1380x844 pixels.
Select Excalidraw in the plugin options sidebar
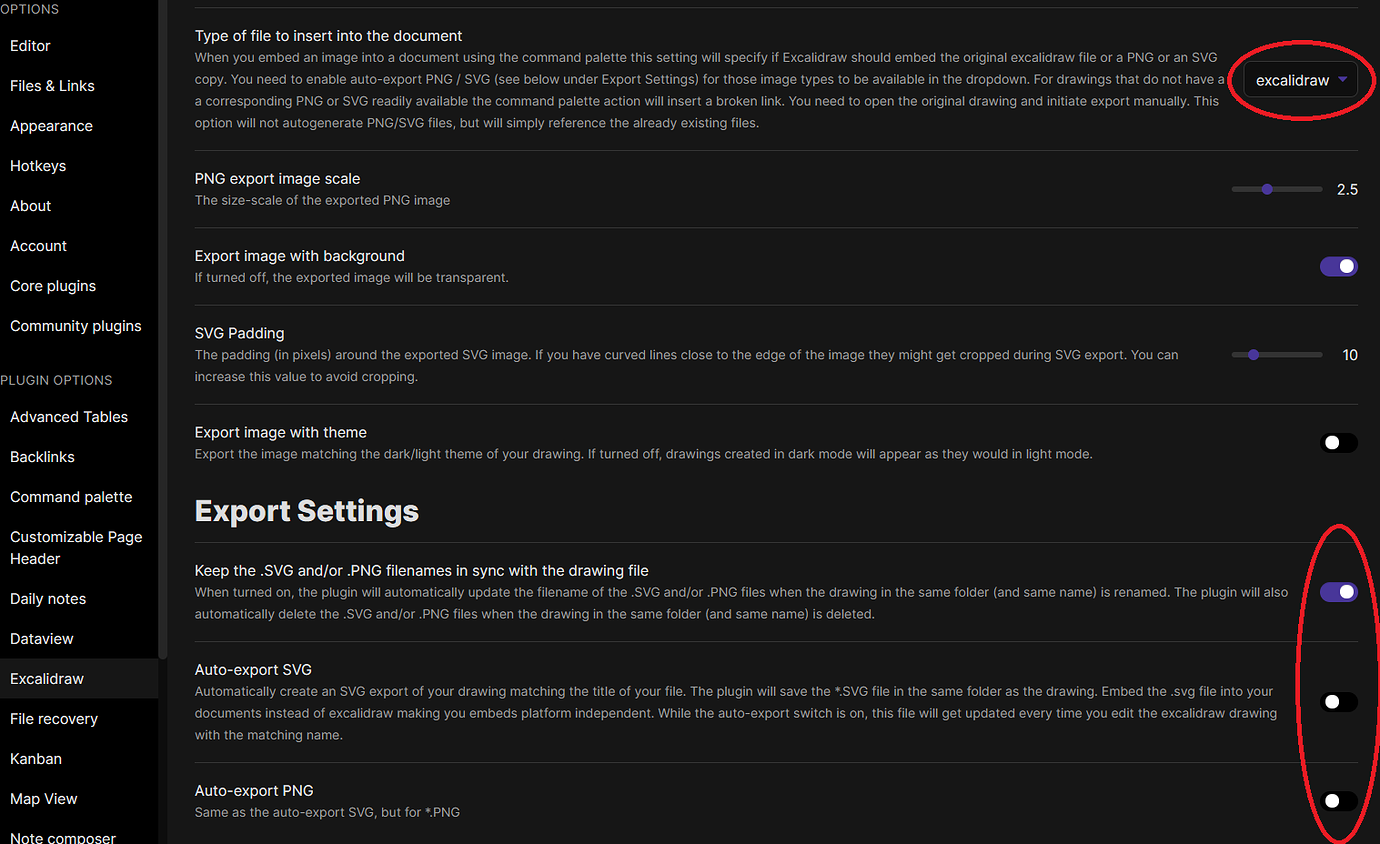(x=46, y=678)
